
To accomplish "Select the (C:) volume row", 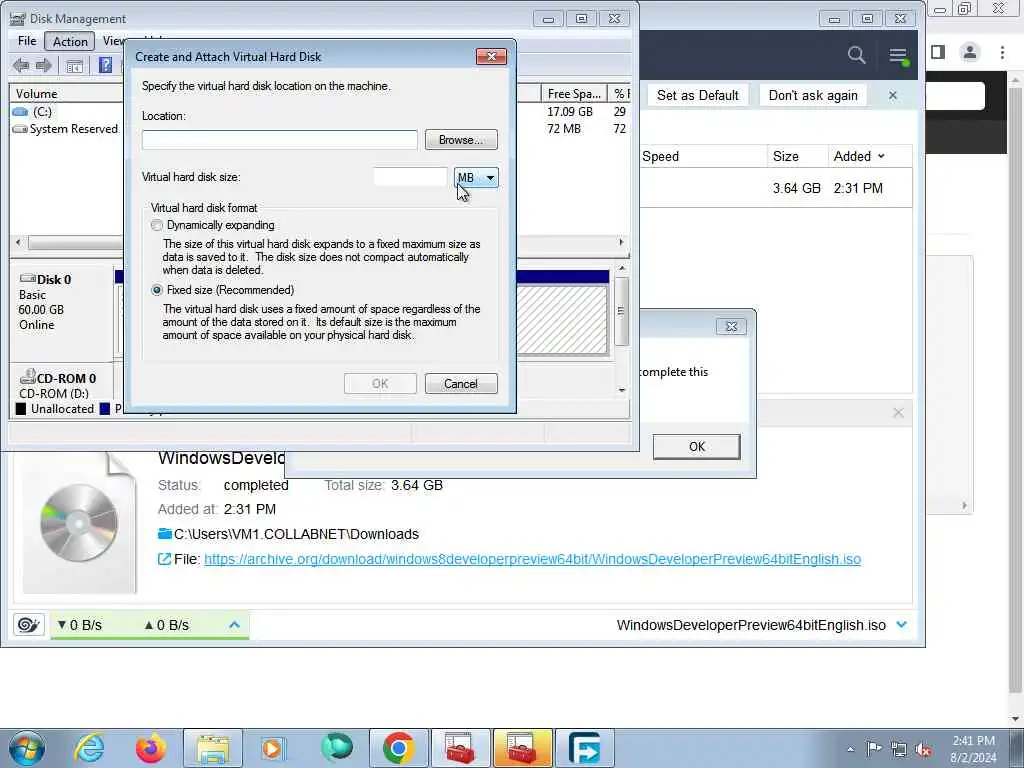I will 65,112.
